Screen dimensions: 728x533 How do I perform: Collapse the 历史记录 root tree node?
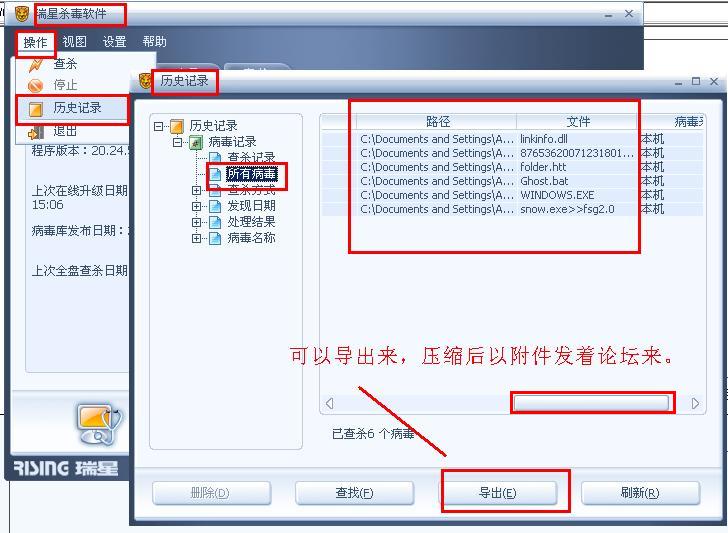click(x=158, y=126)
